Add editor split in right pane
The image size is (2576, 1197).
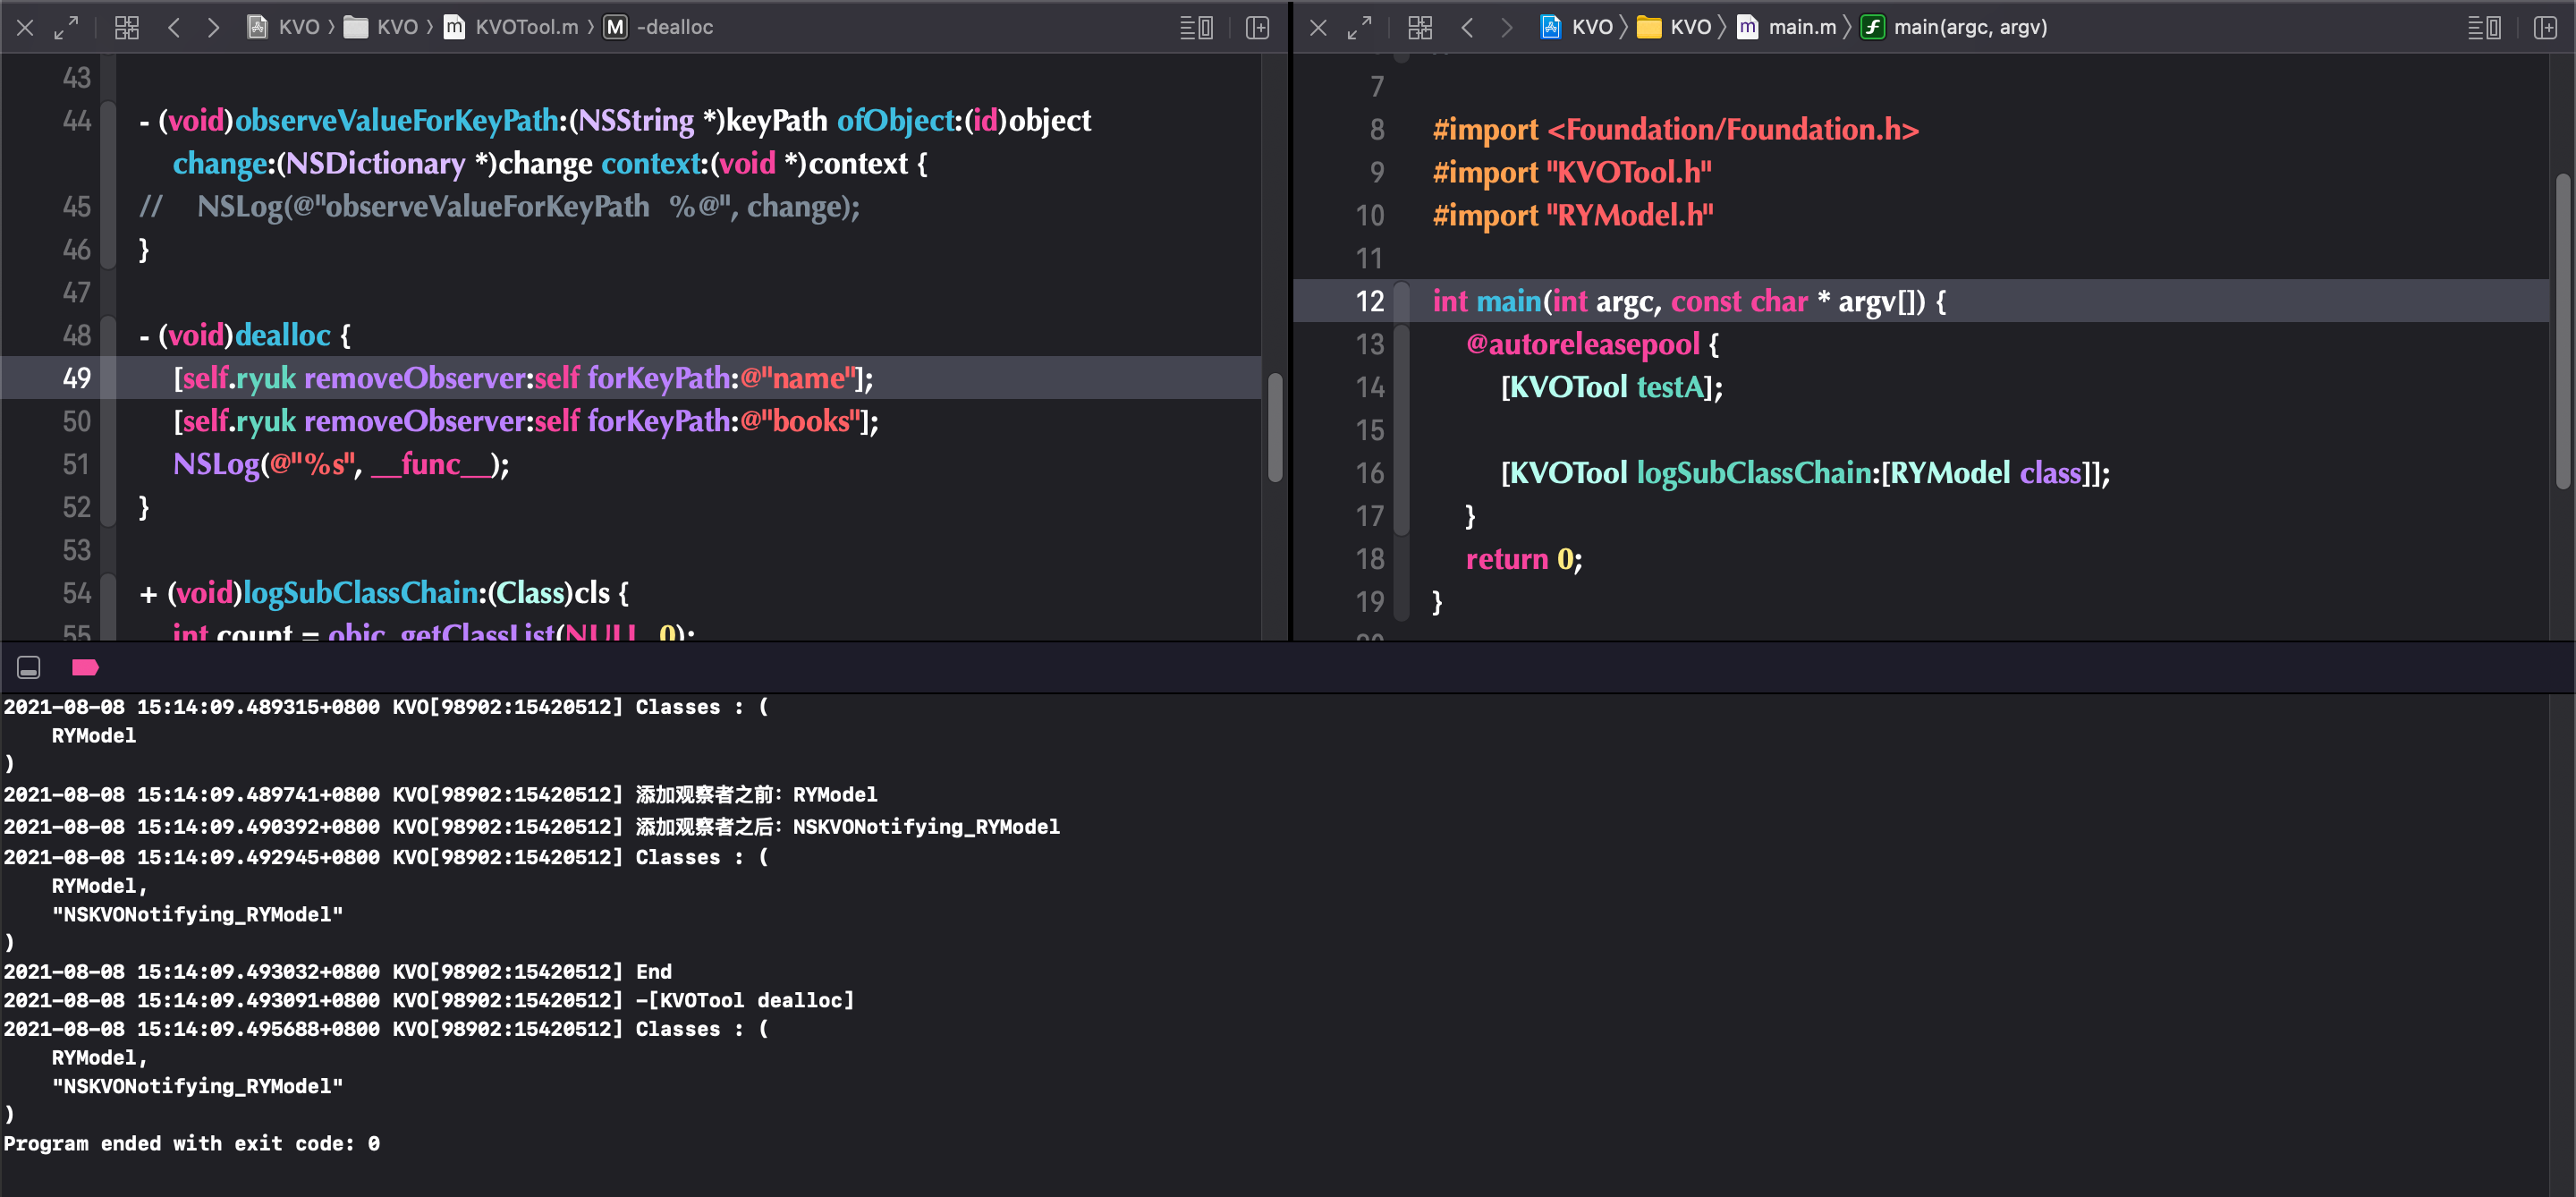[x=2546, y=27]
